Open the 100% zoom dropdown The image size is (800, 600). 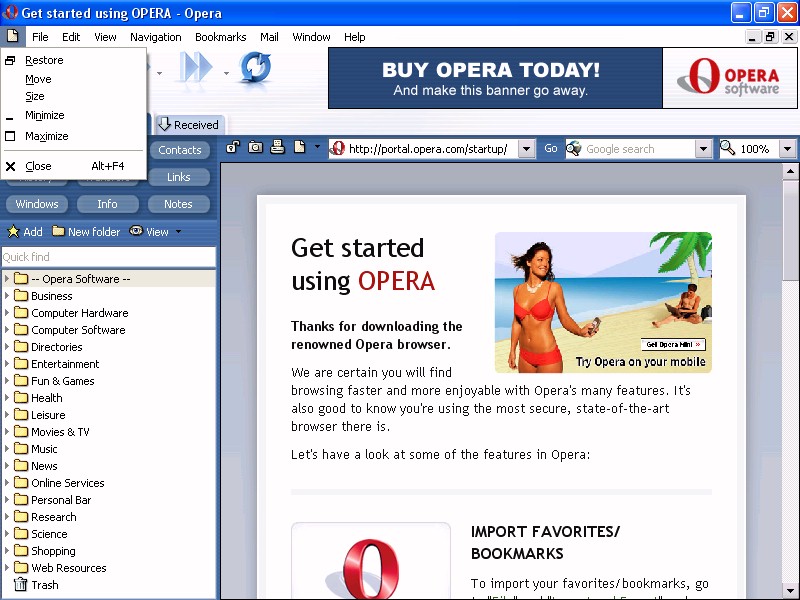[787, 149]
